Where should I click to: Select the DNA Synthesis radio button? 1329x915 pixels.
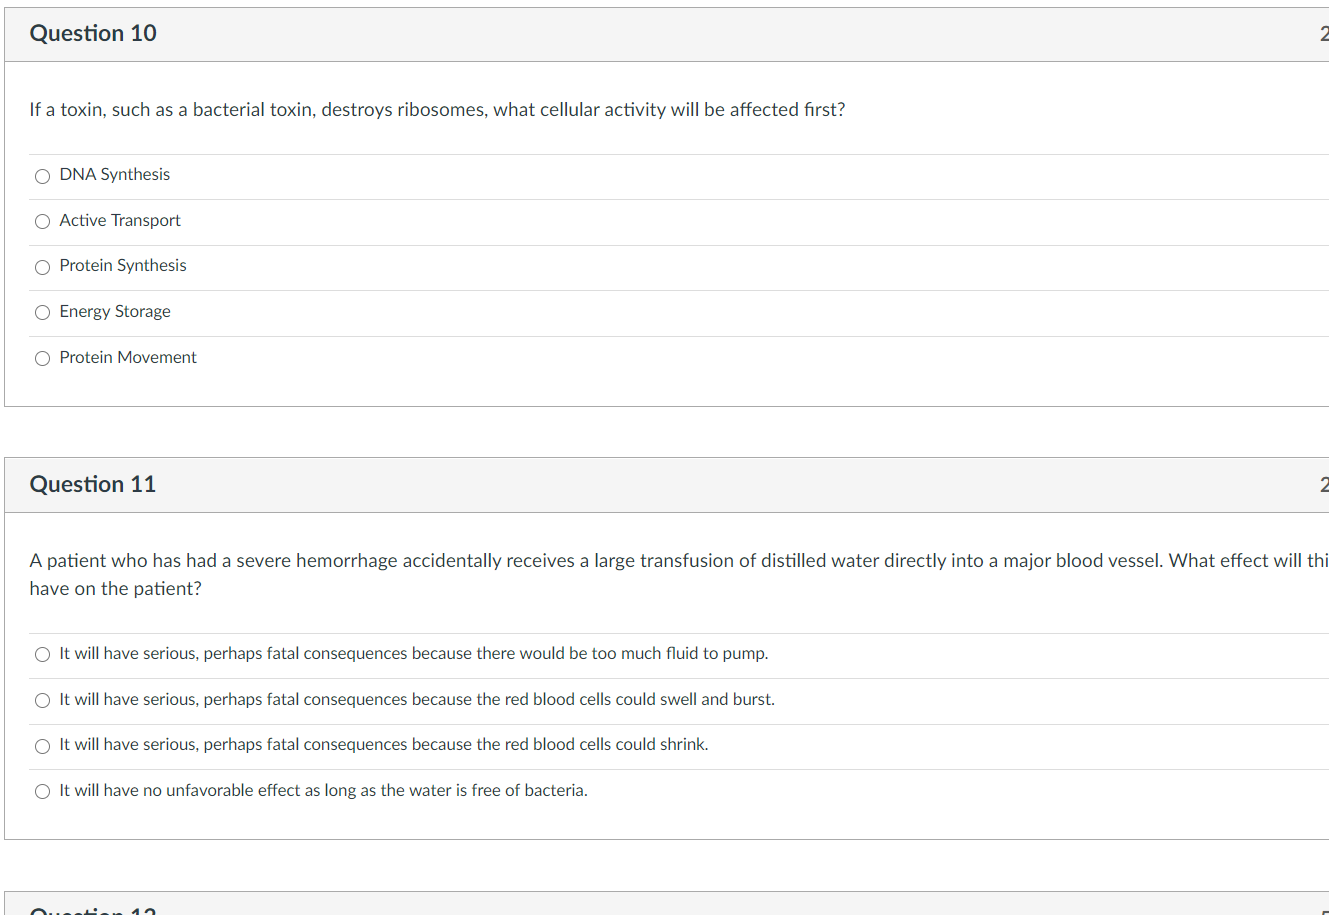[42, 177]
